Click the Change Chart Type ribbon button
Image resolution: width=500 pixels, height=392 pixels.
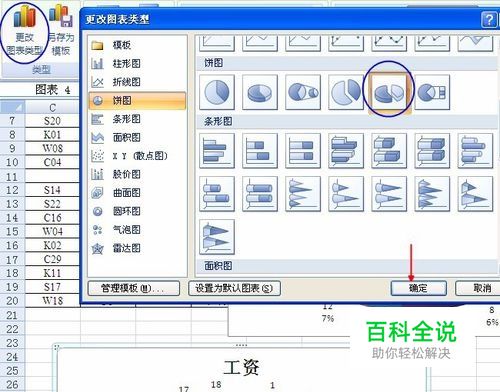click(x=25, y=31)
